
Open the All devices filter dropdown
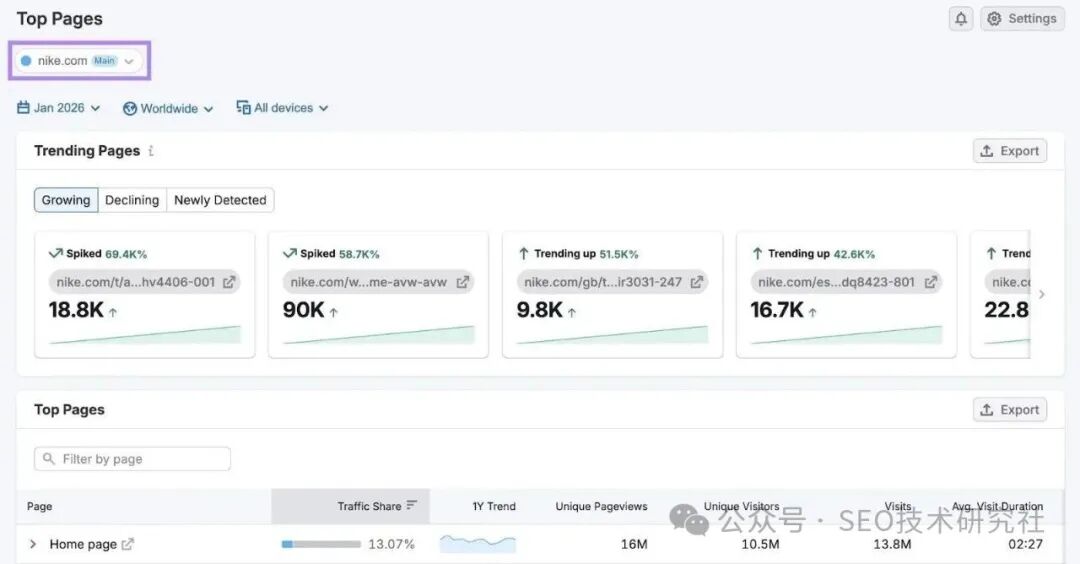(x=282, y=108)
